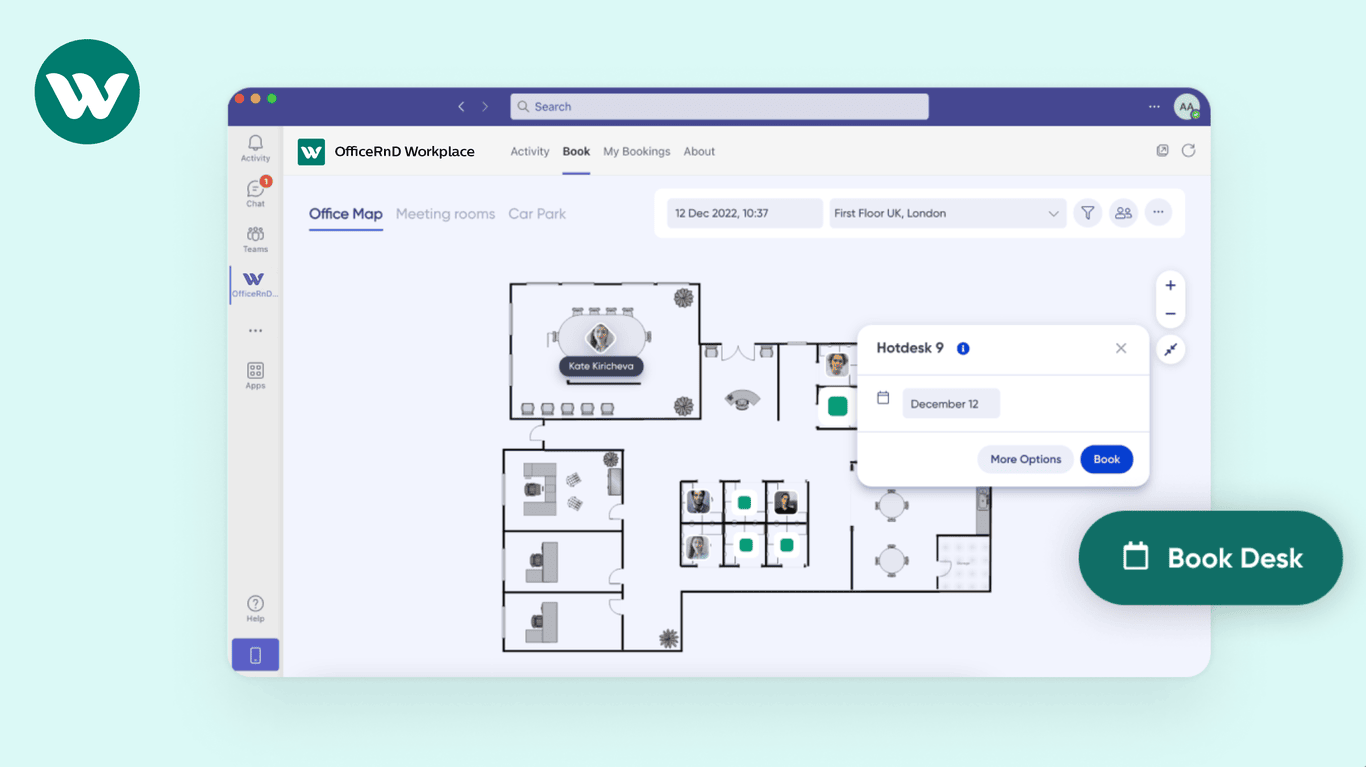Click the Search field in title bar
This screenshot has height=768, width=1366.
click(x=719, y=106)
